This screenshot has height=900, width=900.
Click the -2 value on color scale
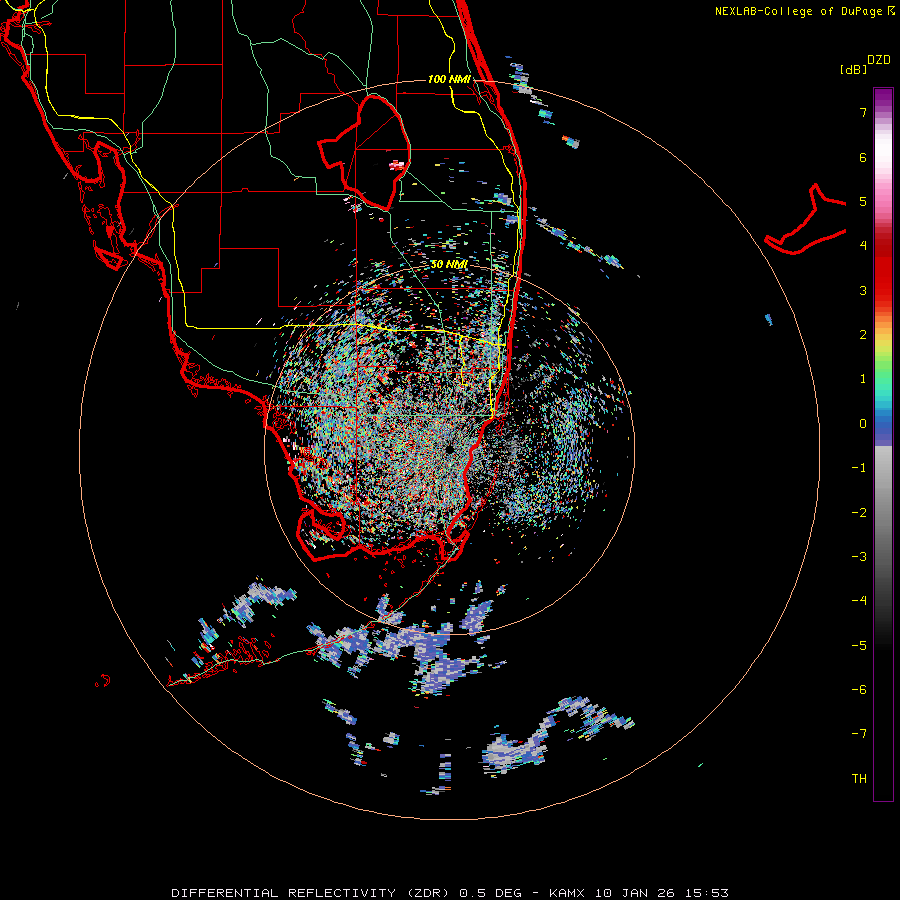tap(859, 513)
